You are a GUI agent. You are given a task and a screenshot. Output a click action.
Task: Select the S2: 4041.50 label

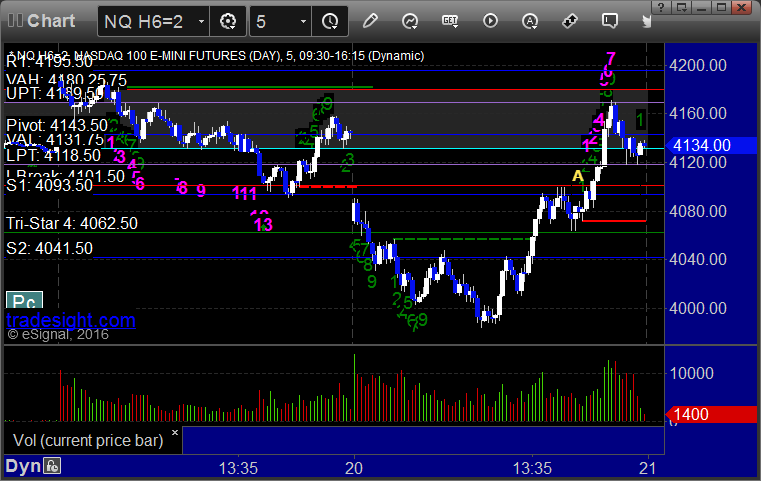pyautogui.click(x=49, y=249)
